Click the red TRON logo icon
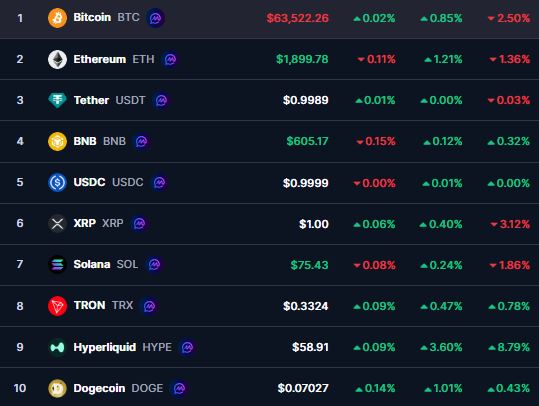Screen dimensions: 539x406 click(x=57, y=306)
